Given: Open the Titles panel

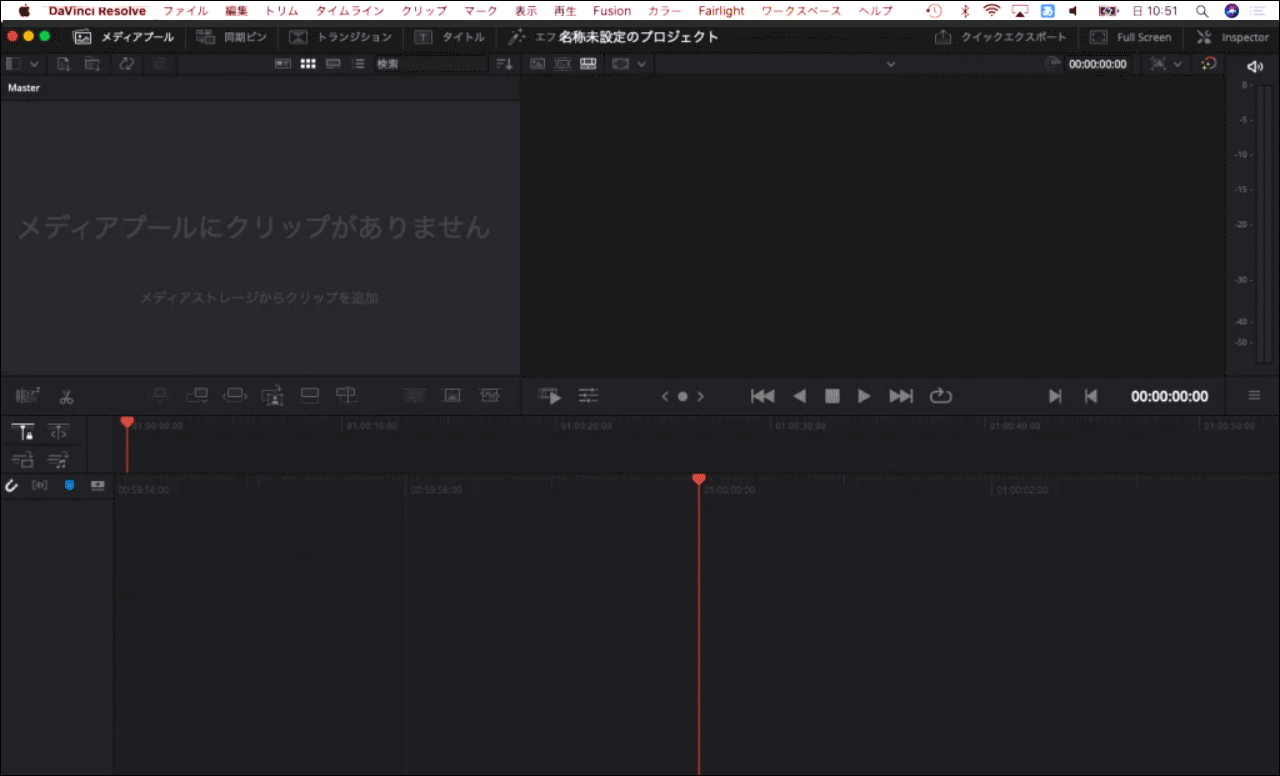Looking at the screenshot, I should click(x=451, y=37).
